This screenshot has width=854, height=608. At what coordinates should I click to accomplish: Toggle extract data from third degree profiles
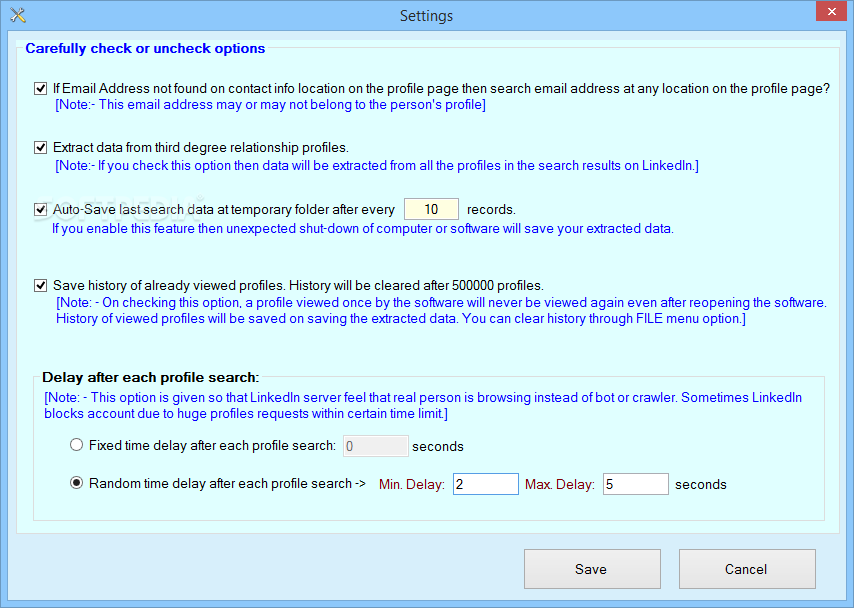click(x=40, y=148)
